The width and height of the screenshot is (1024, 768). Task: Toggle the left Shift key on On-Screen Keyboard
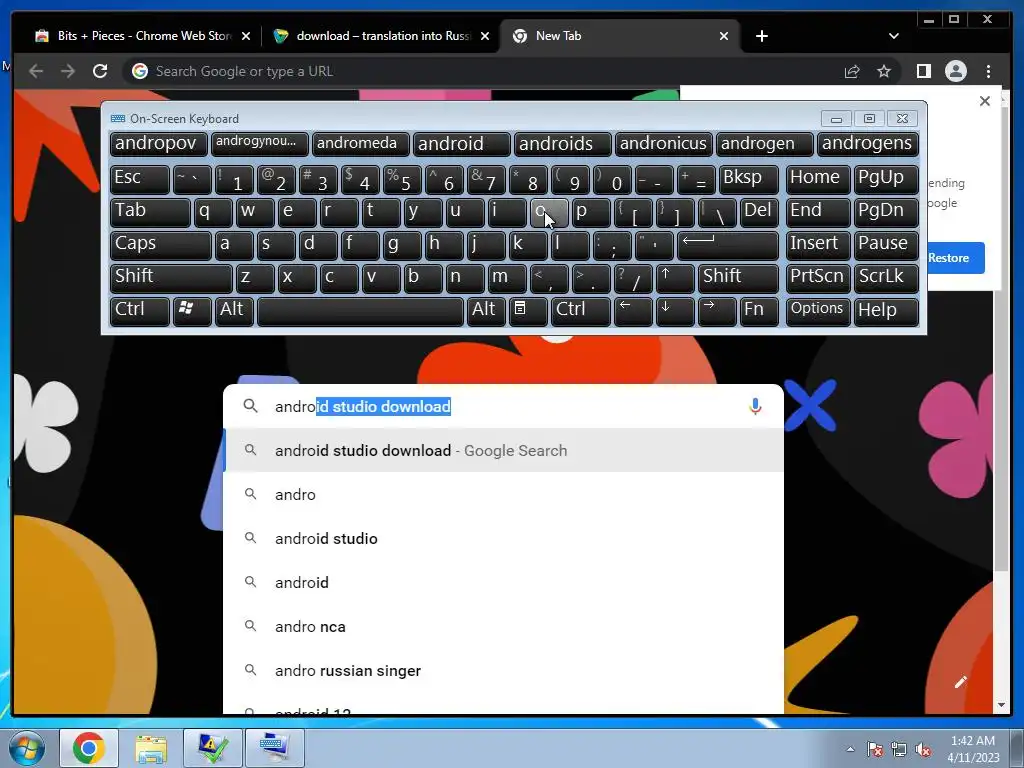pyautogui.click(x=171, y=277)
